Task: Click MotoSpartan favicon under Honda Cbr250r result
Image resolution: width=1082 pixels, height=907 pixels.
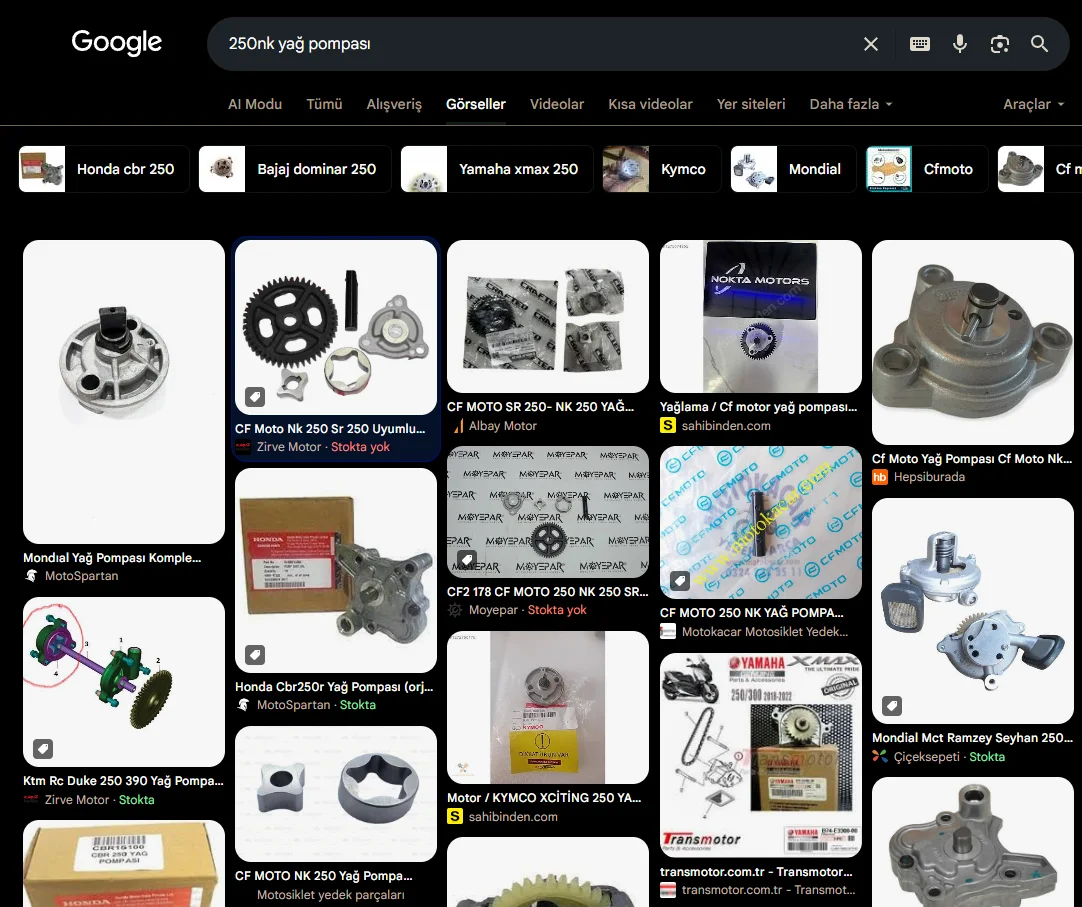Action: click(243, 705)
